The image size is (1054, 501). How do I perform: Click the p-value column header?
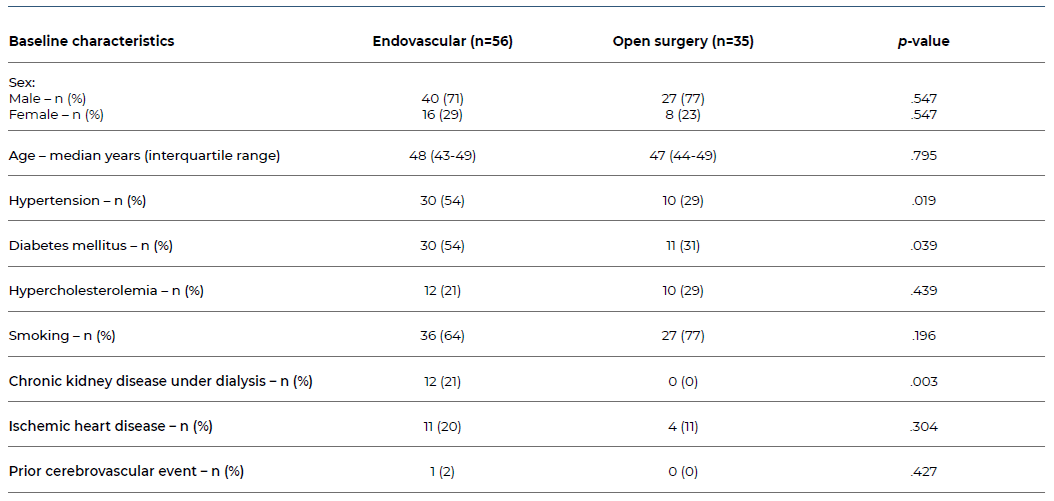923,41
